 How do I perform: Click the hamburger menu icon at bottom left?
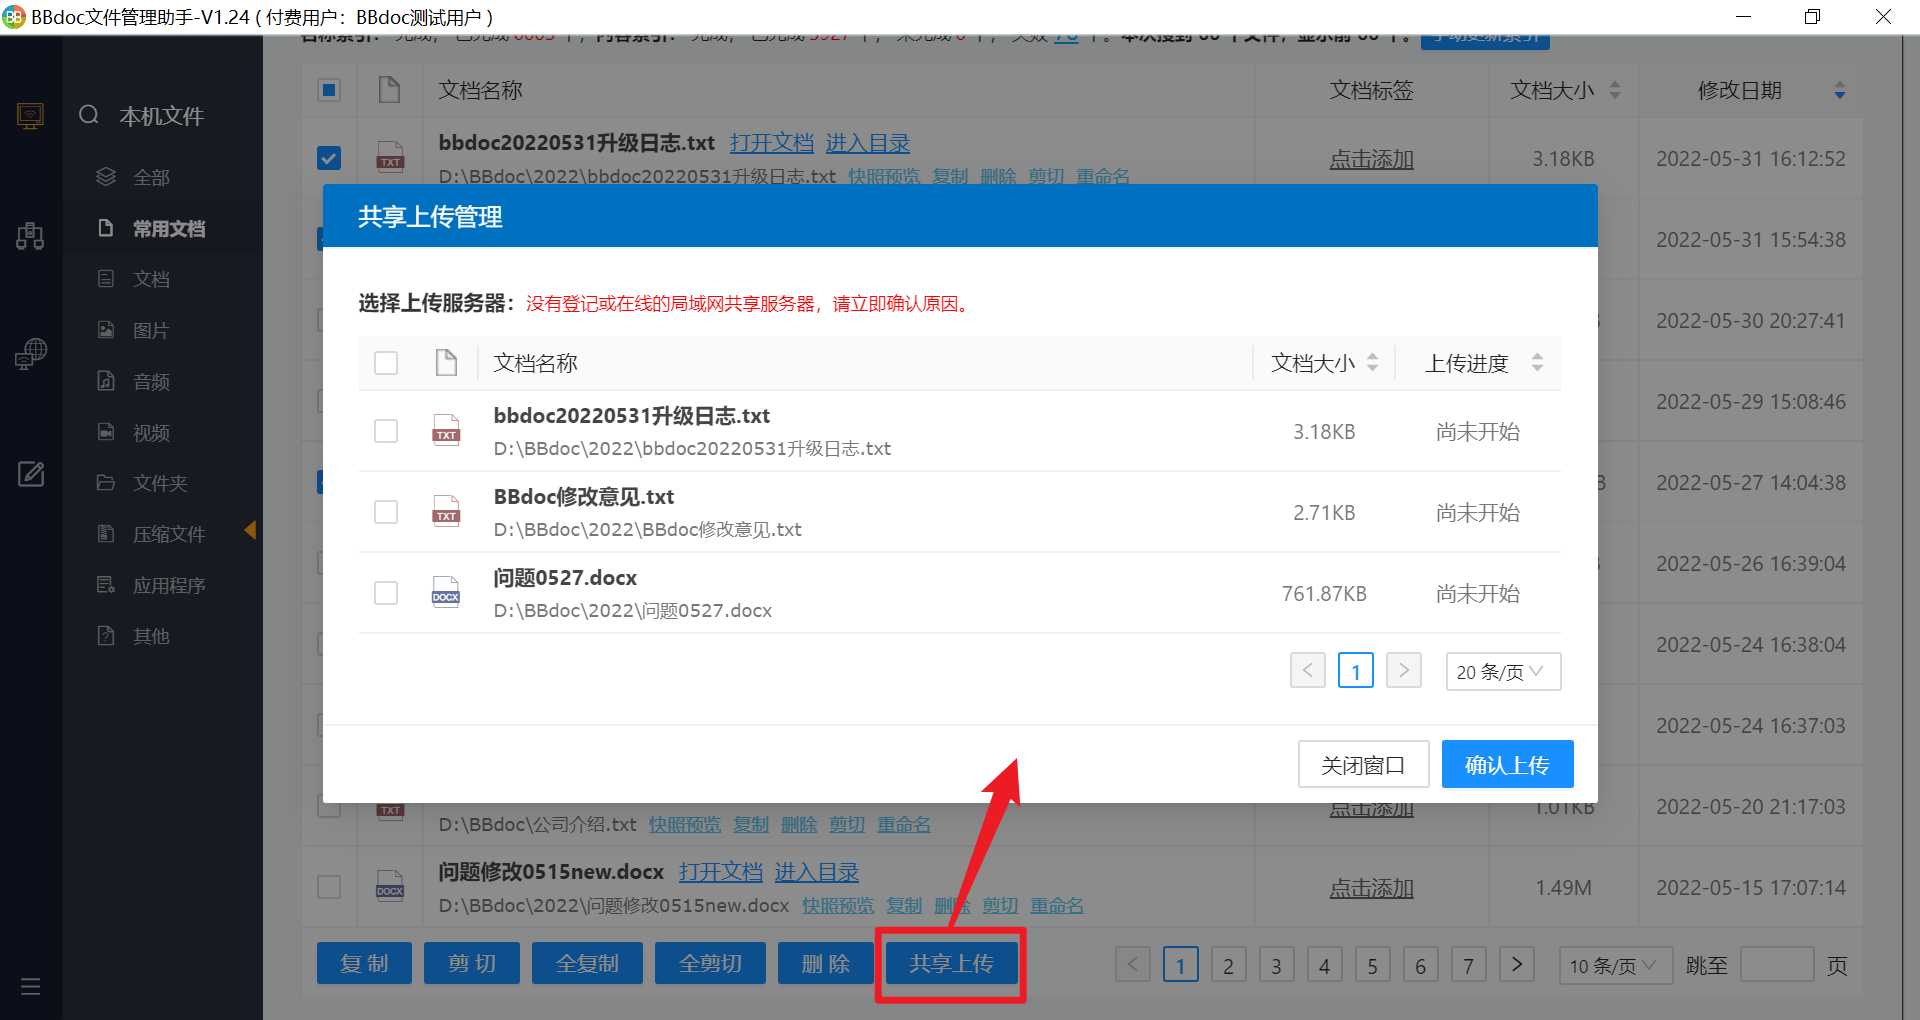point(30,987)
